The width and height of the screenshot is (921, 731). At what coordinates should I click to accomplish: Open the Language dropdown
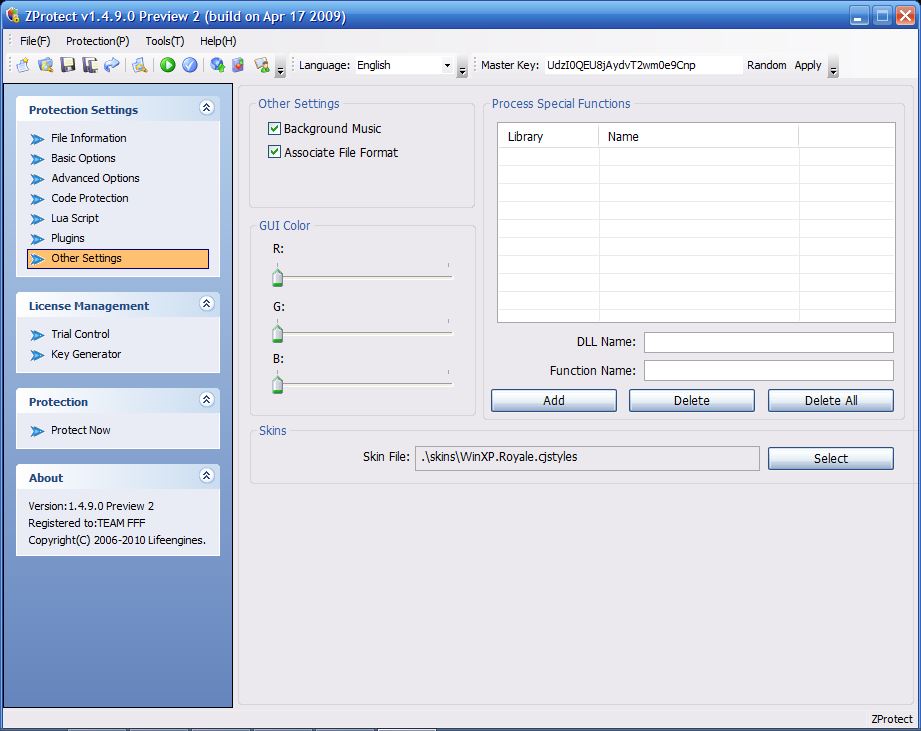pos(447,65)
